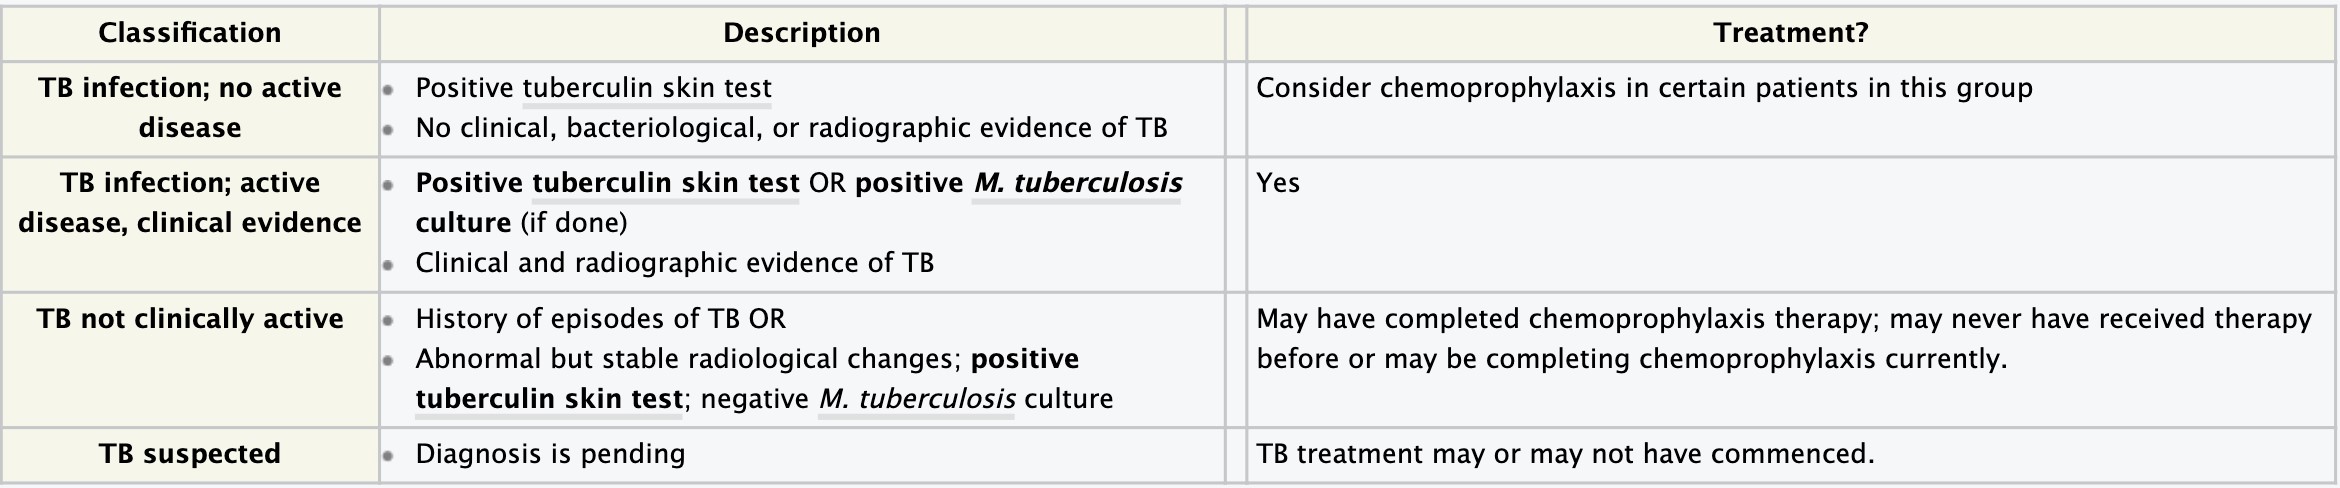
Task: Open bold M. tuberculosis link before 'culture (if done)'
Action: [x=1077, y=183]
